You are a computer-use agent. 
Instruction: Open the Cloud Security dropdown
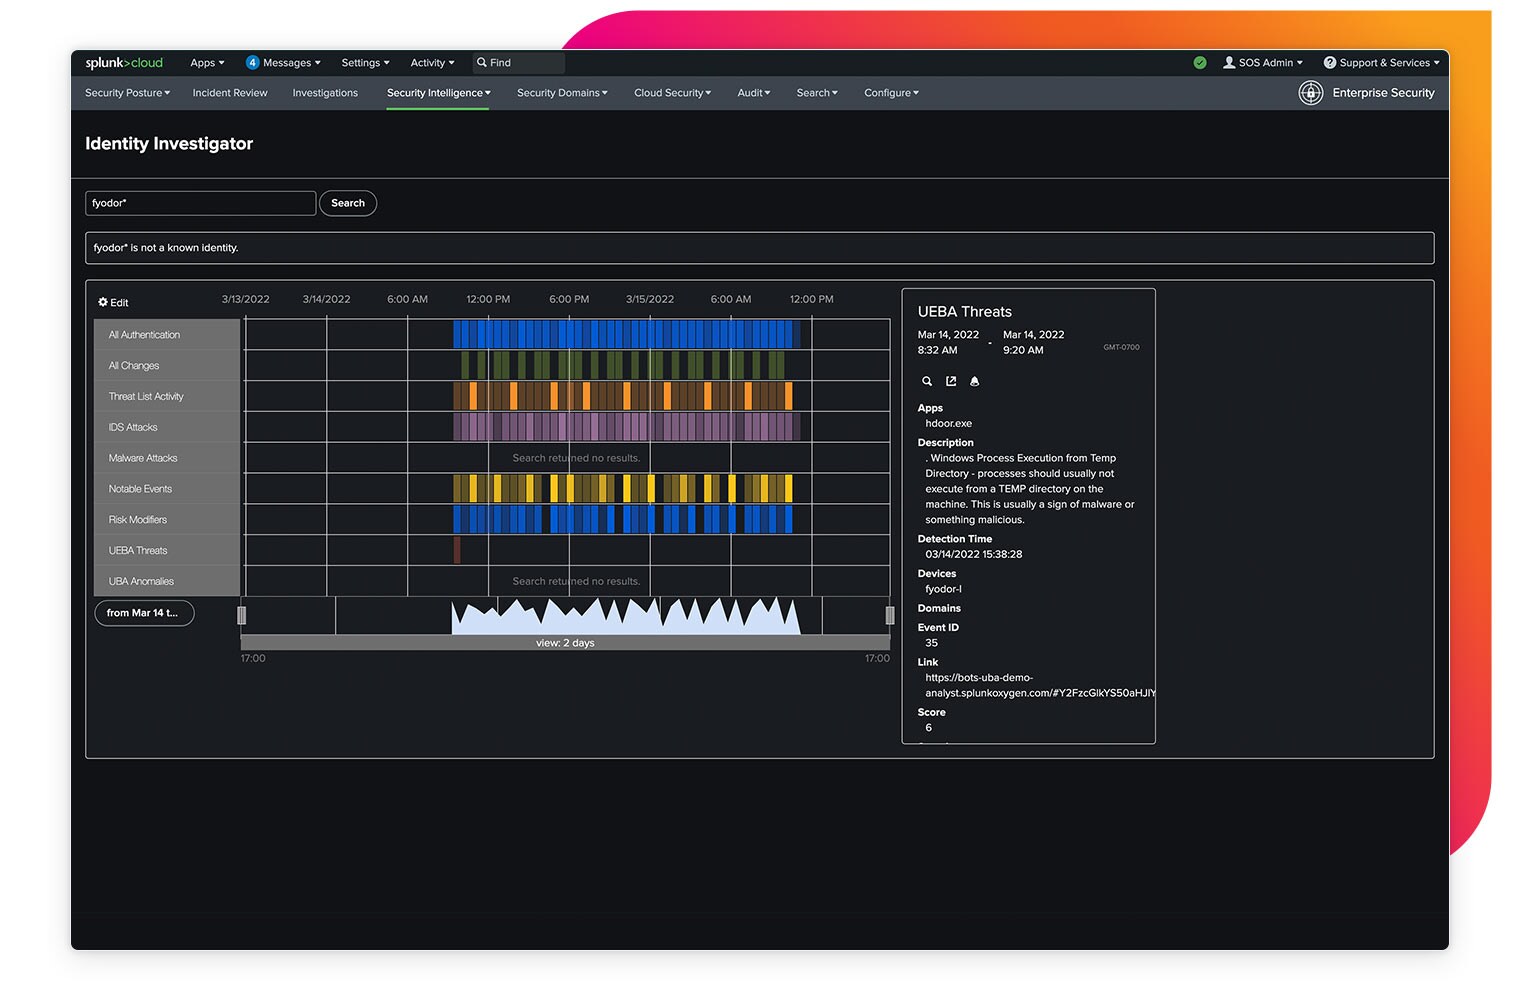[x=672, y=93]
